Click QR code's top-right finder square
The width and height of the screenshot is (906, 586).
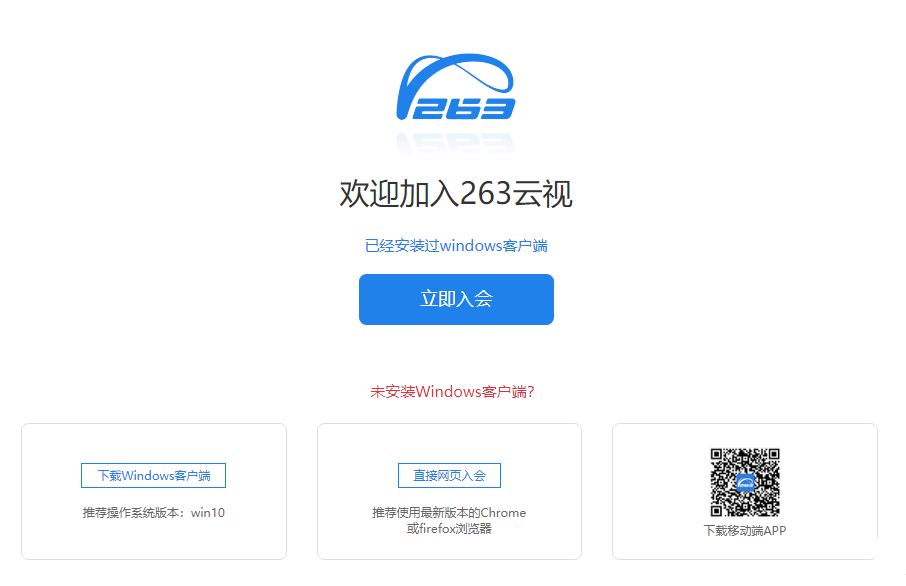click(x=774, y=454)
